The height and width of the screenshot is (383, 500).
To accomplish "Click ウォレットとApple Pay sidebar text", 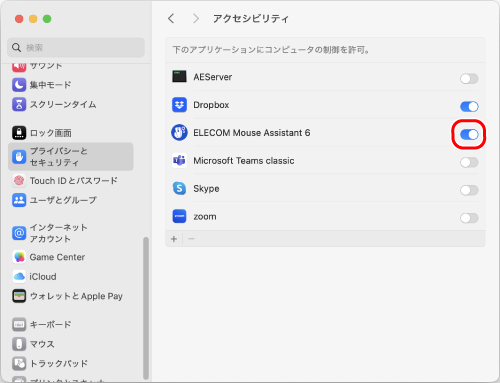I will tap(76, 296).
